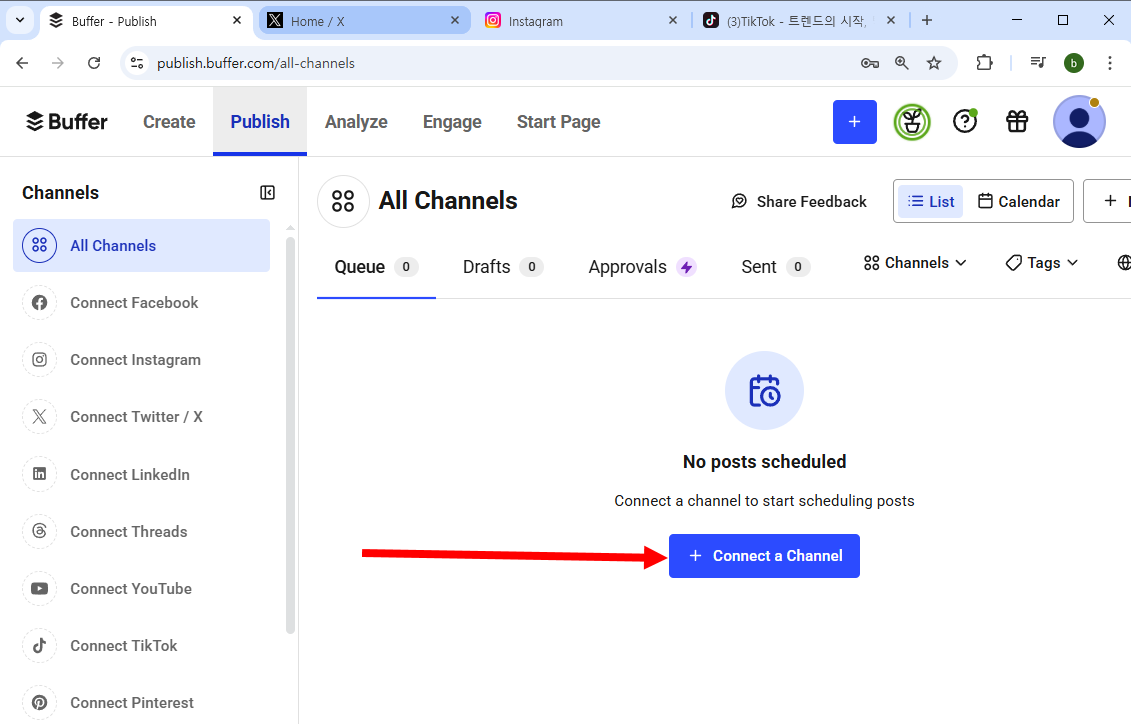Open the Engage section
1131x724 pixels.
[452, 122]
